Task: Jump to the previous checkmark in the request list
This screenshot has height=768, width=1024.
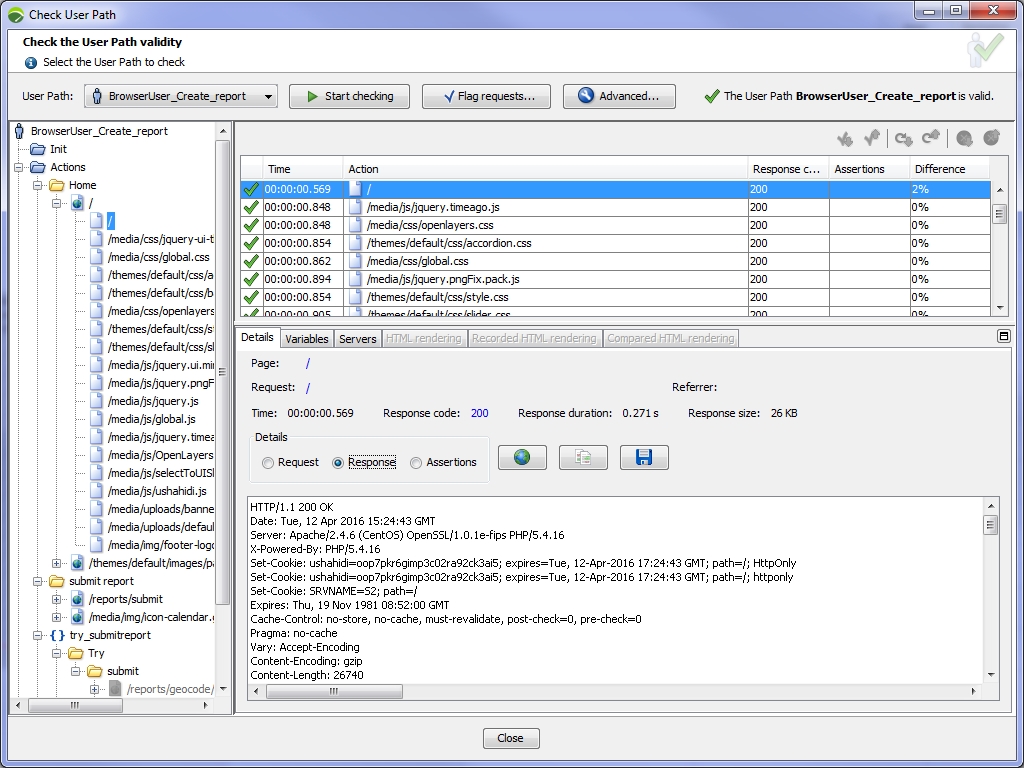Action: pos(871,138)
